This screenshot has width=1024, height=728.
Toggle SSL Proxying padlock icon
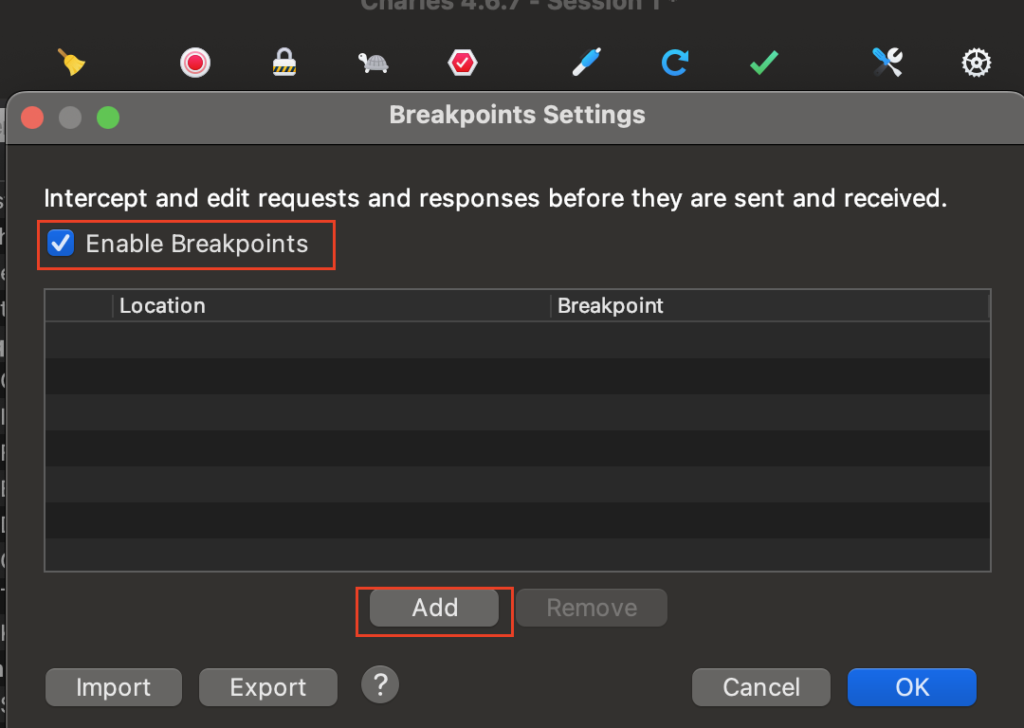(284, 63)
